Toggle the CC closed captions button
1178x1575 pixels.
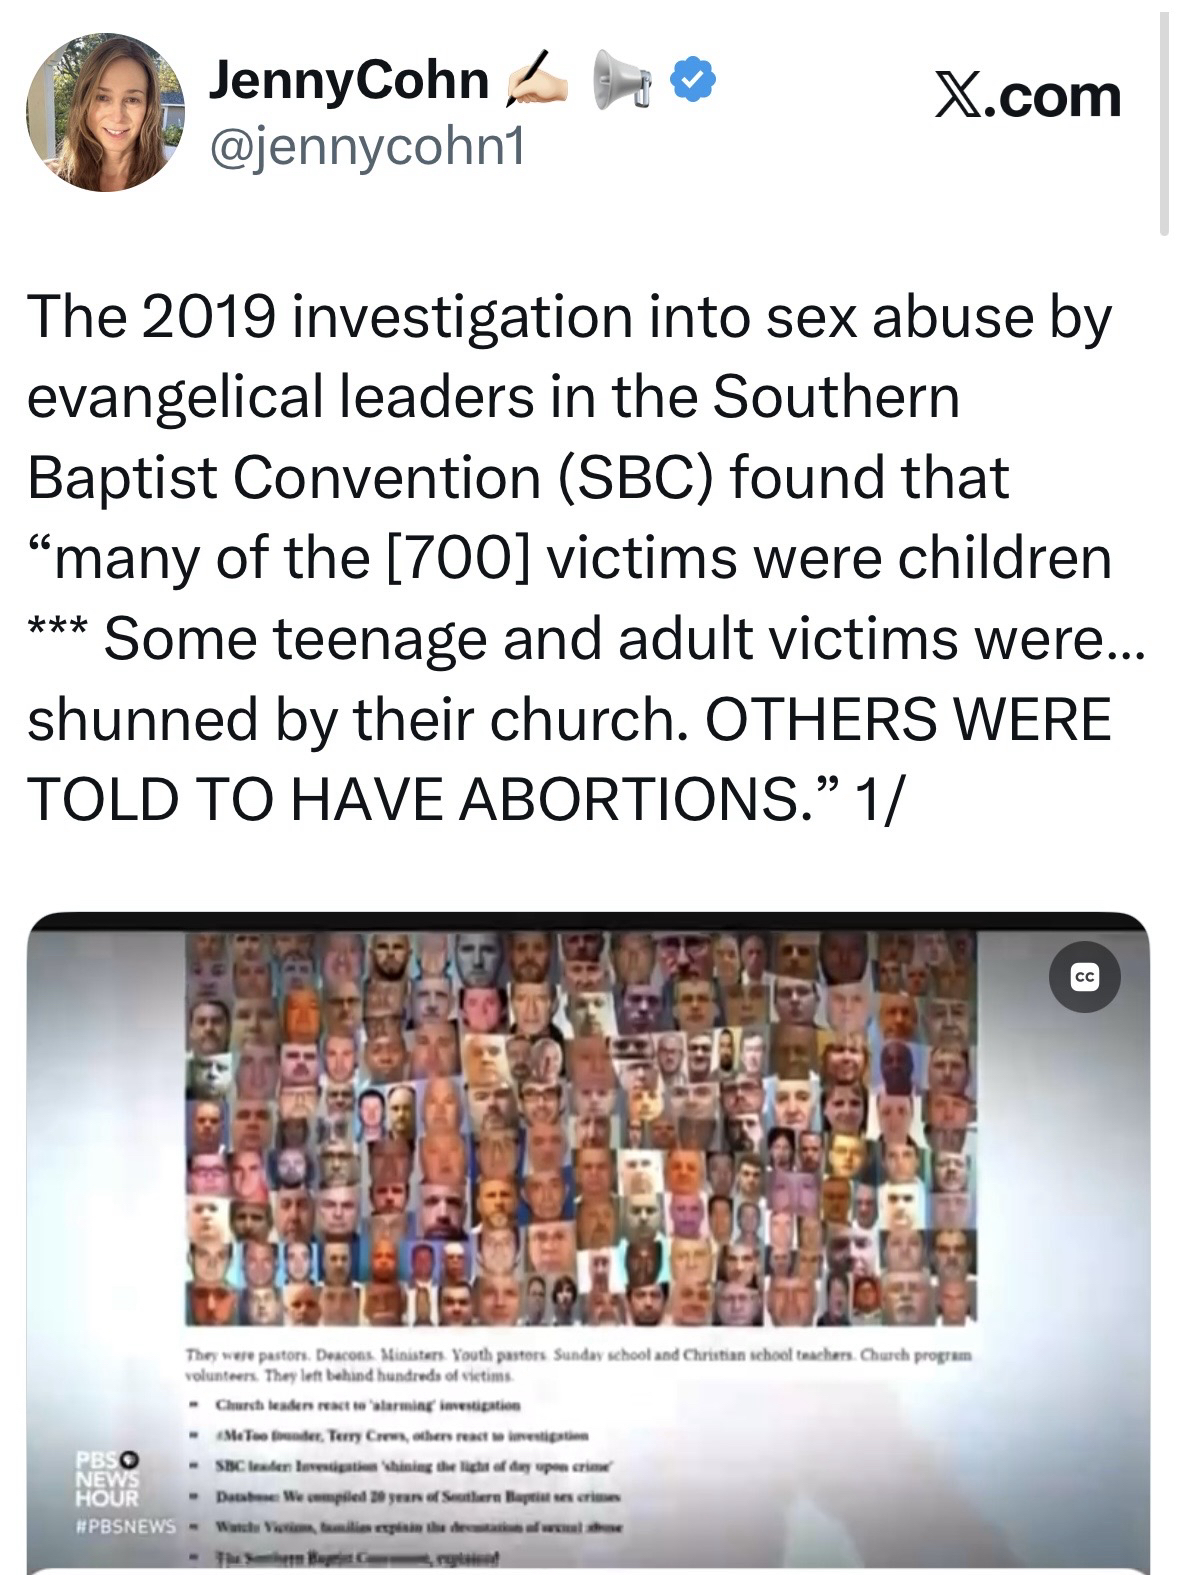click(x=1085, y=978)
